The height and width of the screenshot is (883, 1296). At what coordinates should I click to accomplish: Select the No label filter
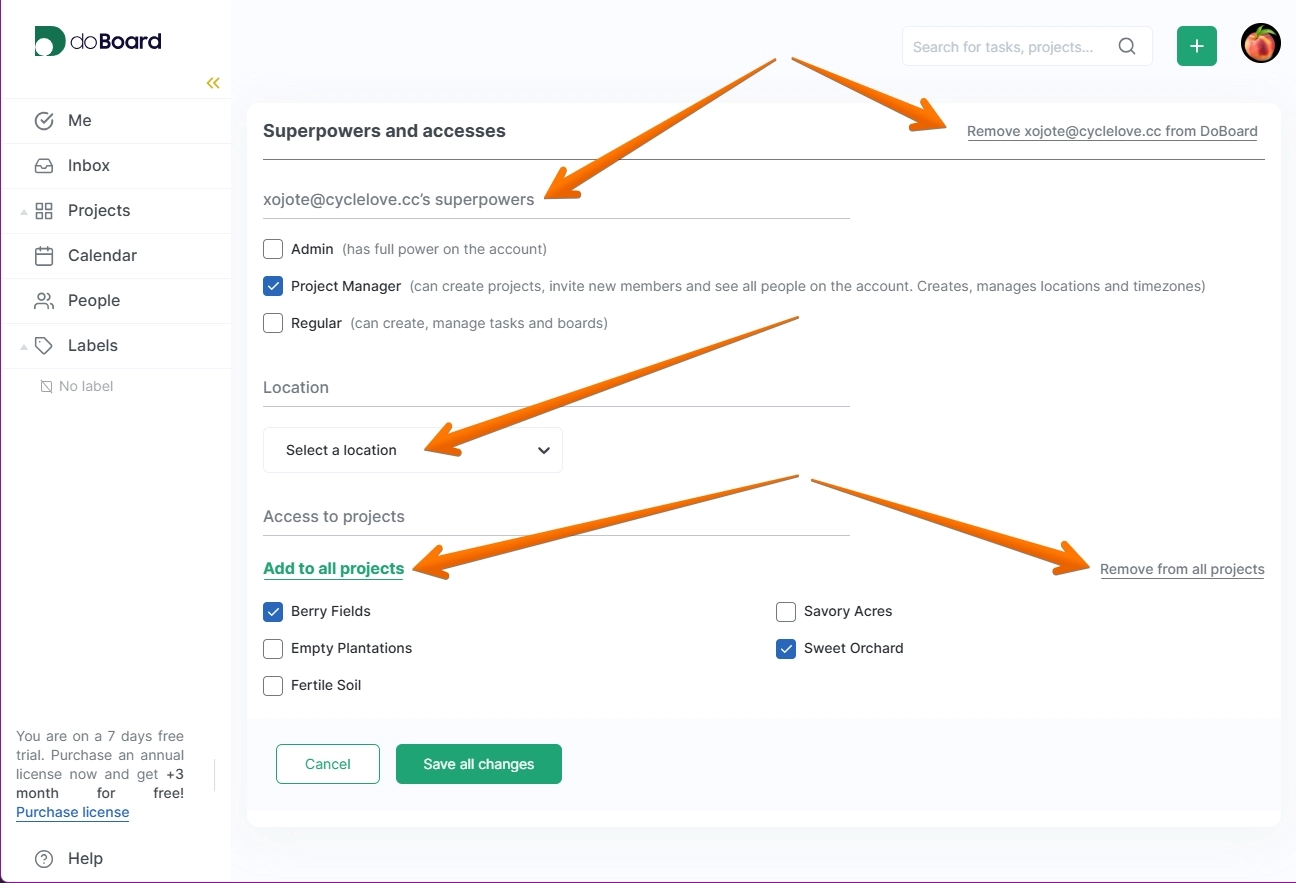[x=86, y=386]
